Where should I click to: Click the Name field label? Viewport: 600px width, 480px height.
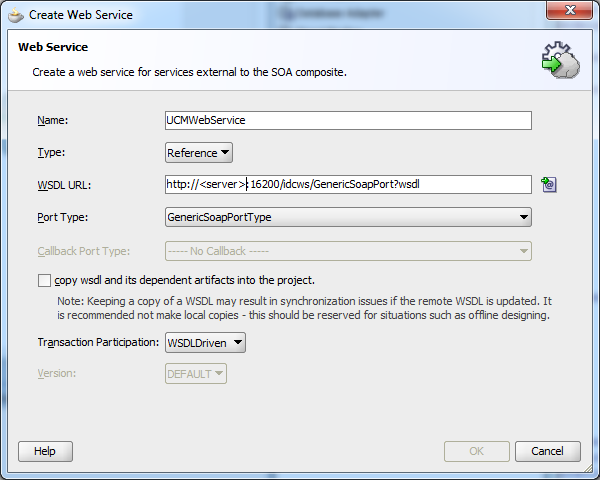coord(52,121)
